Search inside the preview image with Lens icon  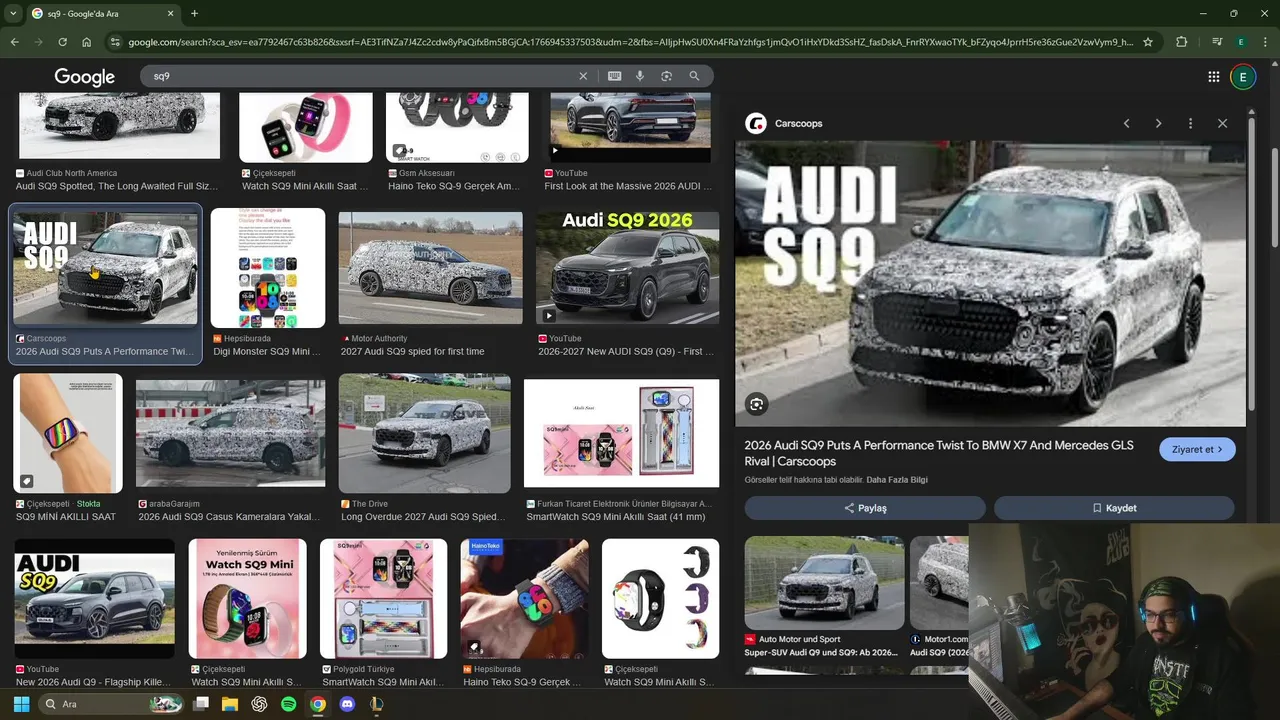[756, 404]
